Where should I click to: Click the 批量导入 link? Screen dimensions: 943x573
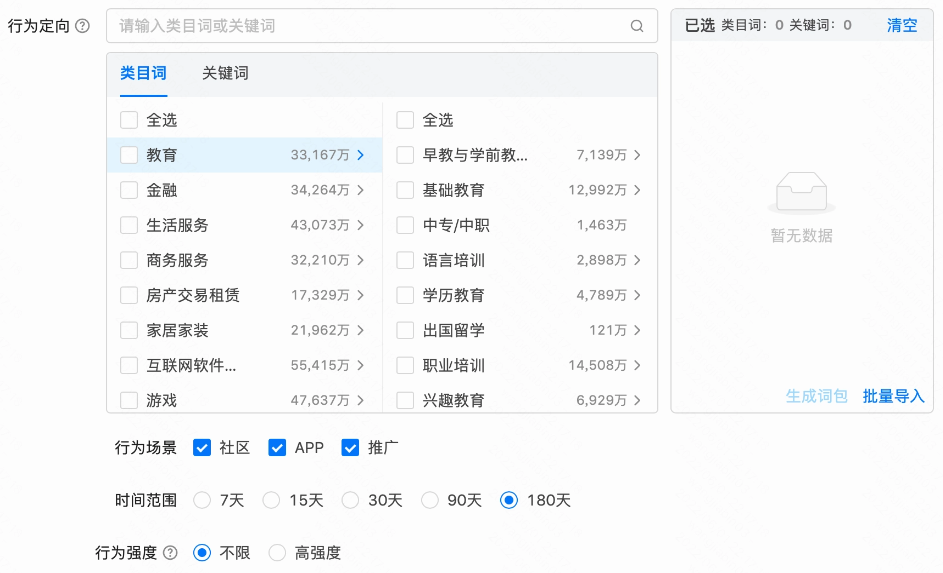893,396
